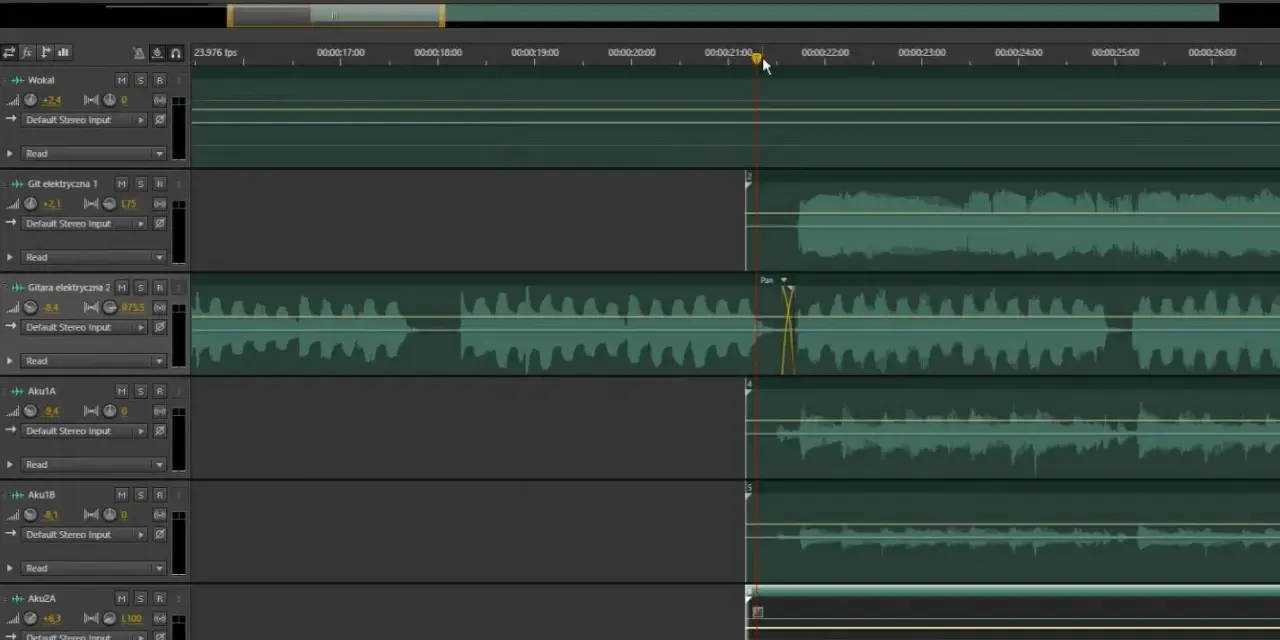Expand automation lanes for Git elektryczna 1
The height and width of the screenshot is (640, 1280).
click(10, 258)
